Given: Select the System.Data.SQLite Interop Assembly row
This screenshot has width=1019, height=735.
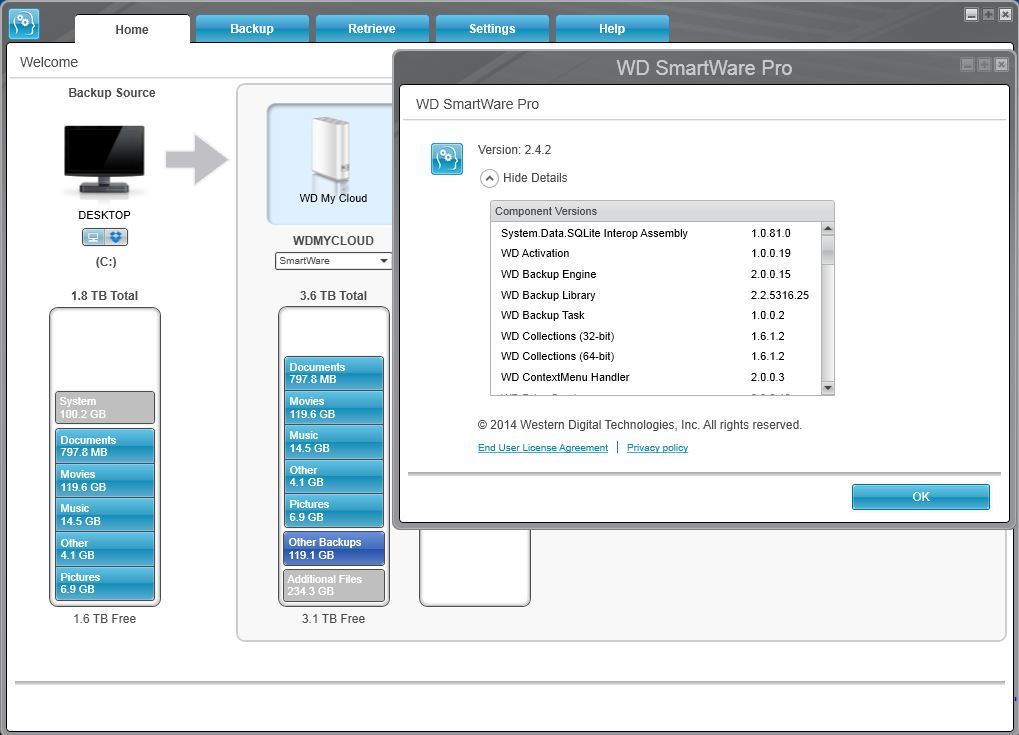Looking at the screenshot, I should click(656, 233).
